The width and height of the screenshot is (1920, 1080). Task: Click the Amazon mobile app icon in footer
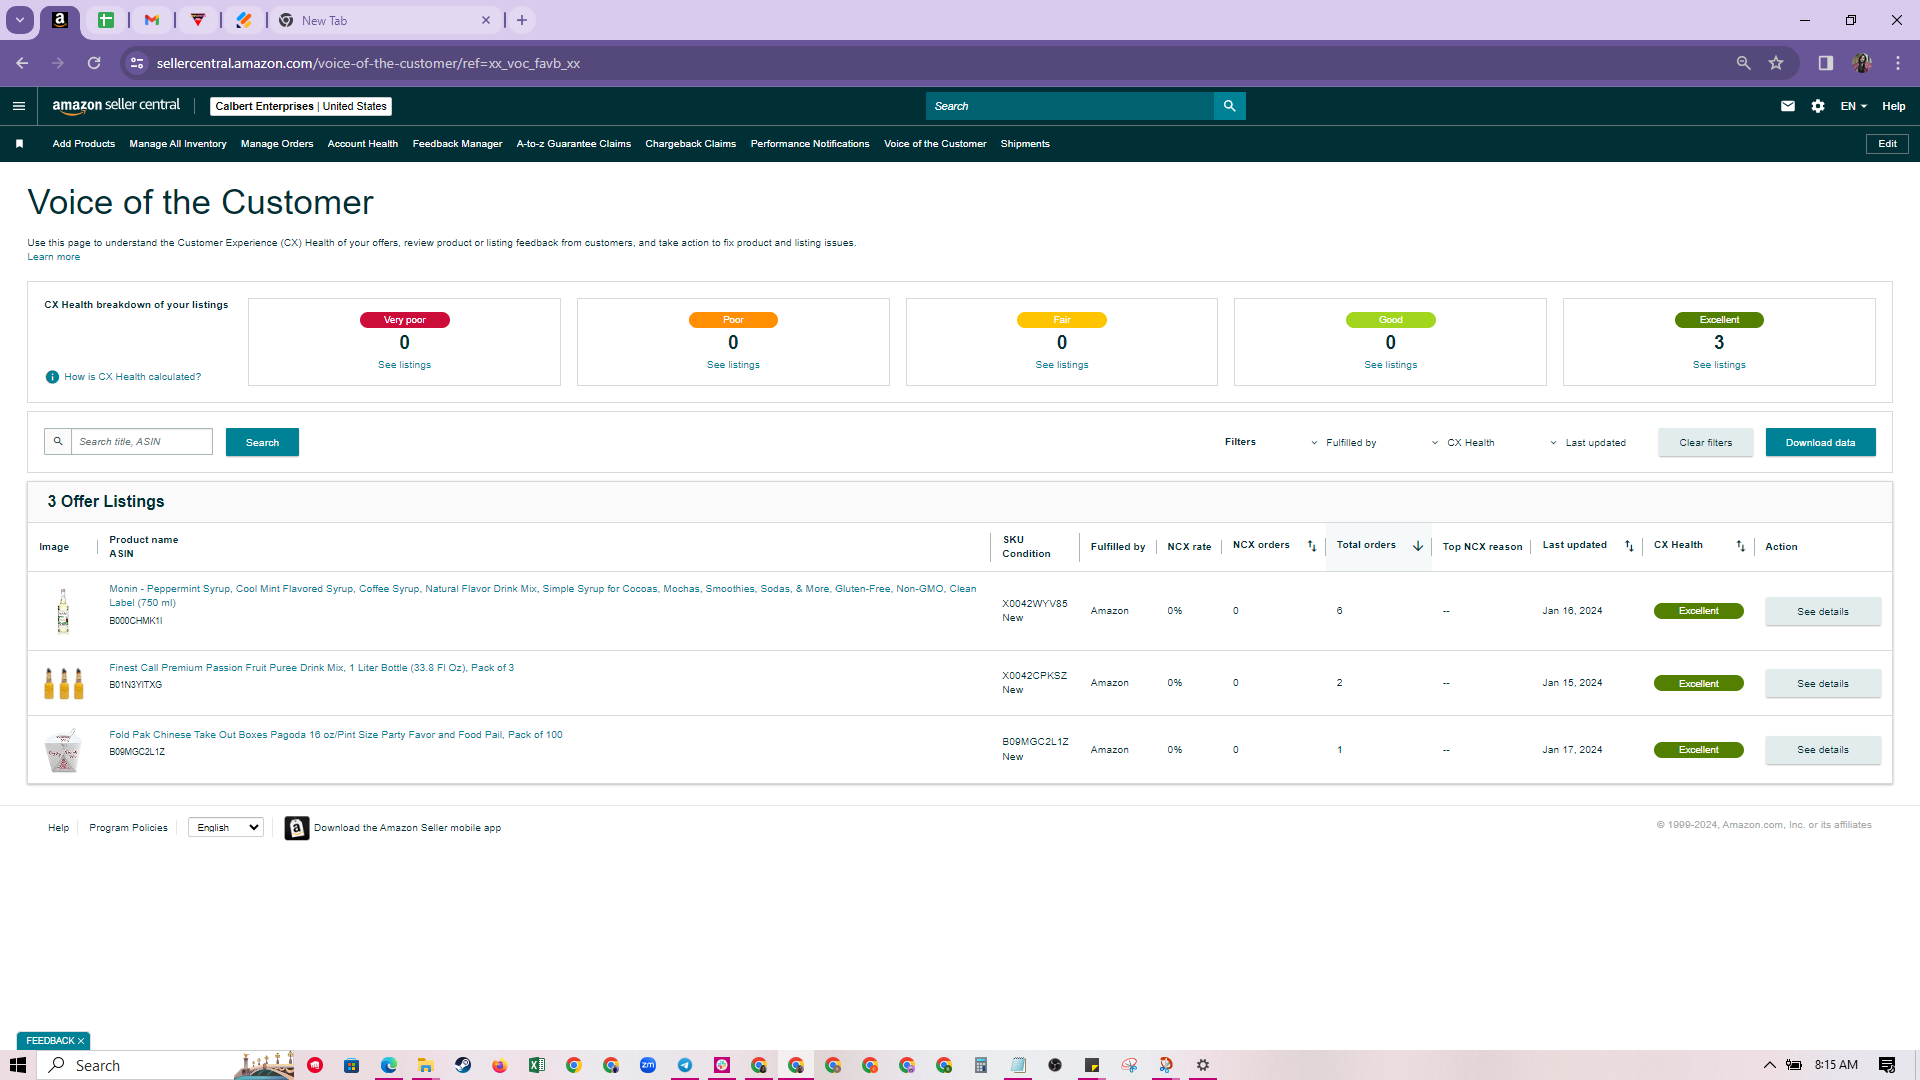coord(297,828)
